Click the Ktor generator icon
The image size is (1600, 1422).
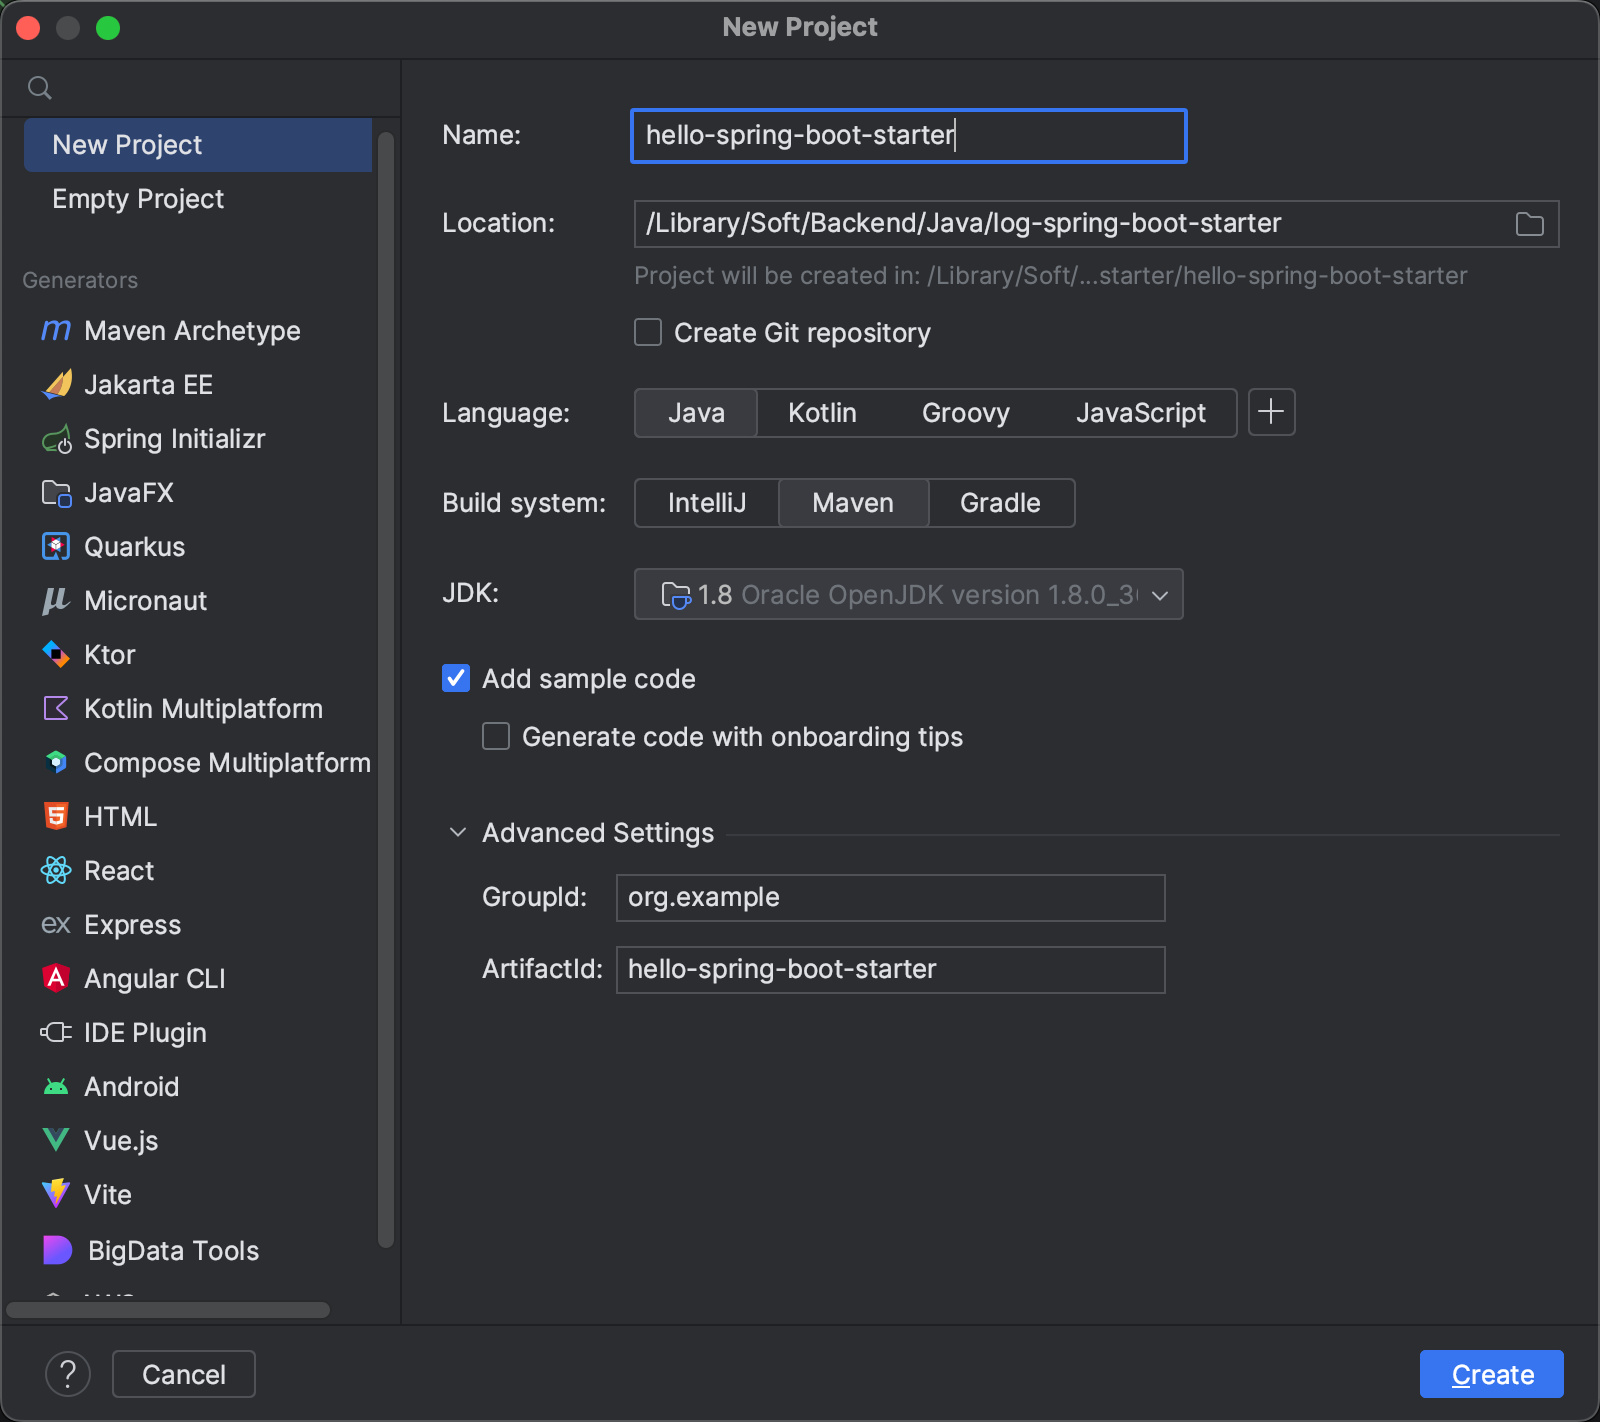coord(56,654)
